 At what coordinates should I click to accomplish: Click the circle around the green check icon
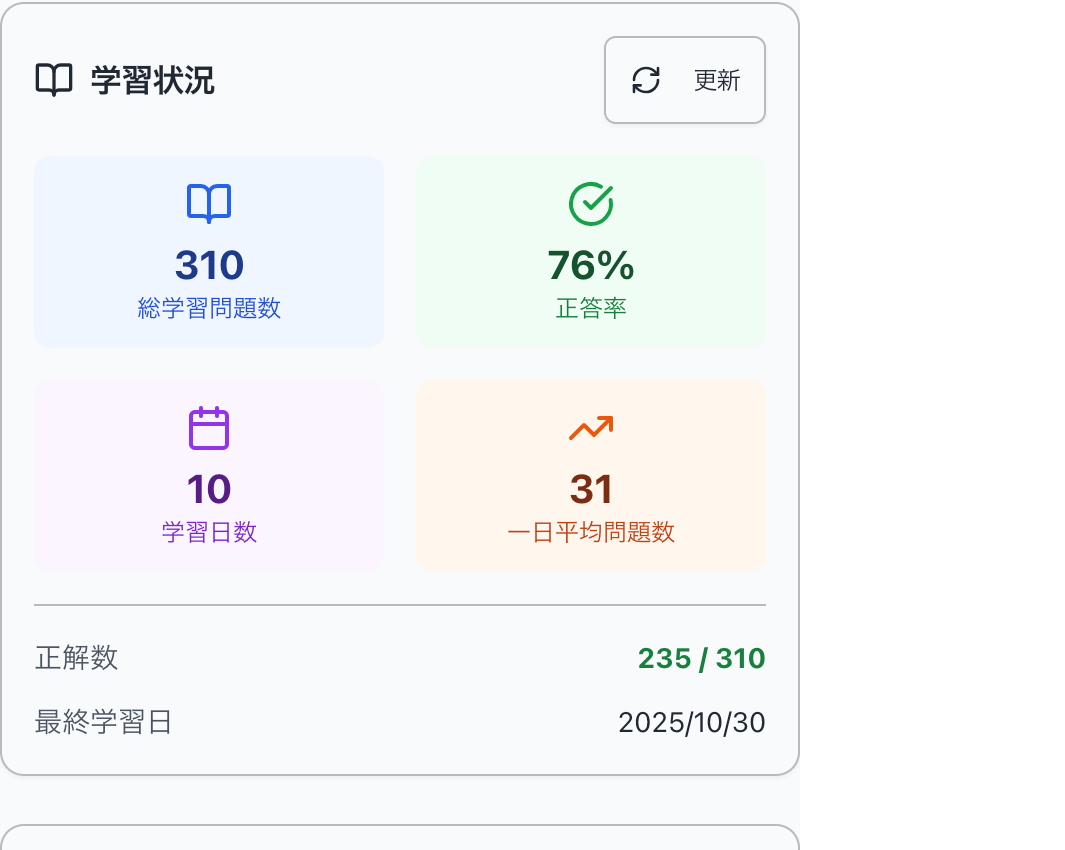click(x=590, y=201)
